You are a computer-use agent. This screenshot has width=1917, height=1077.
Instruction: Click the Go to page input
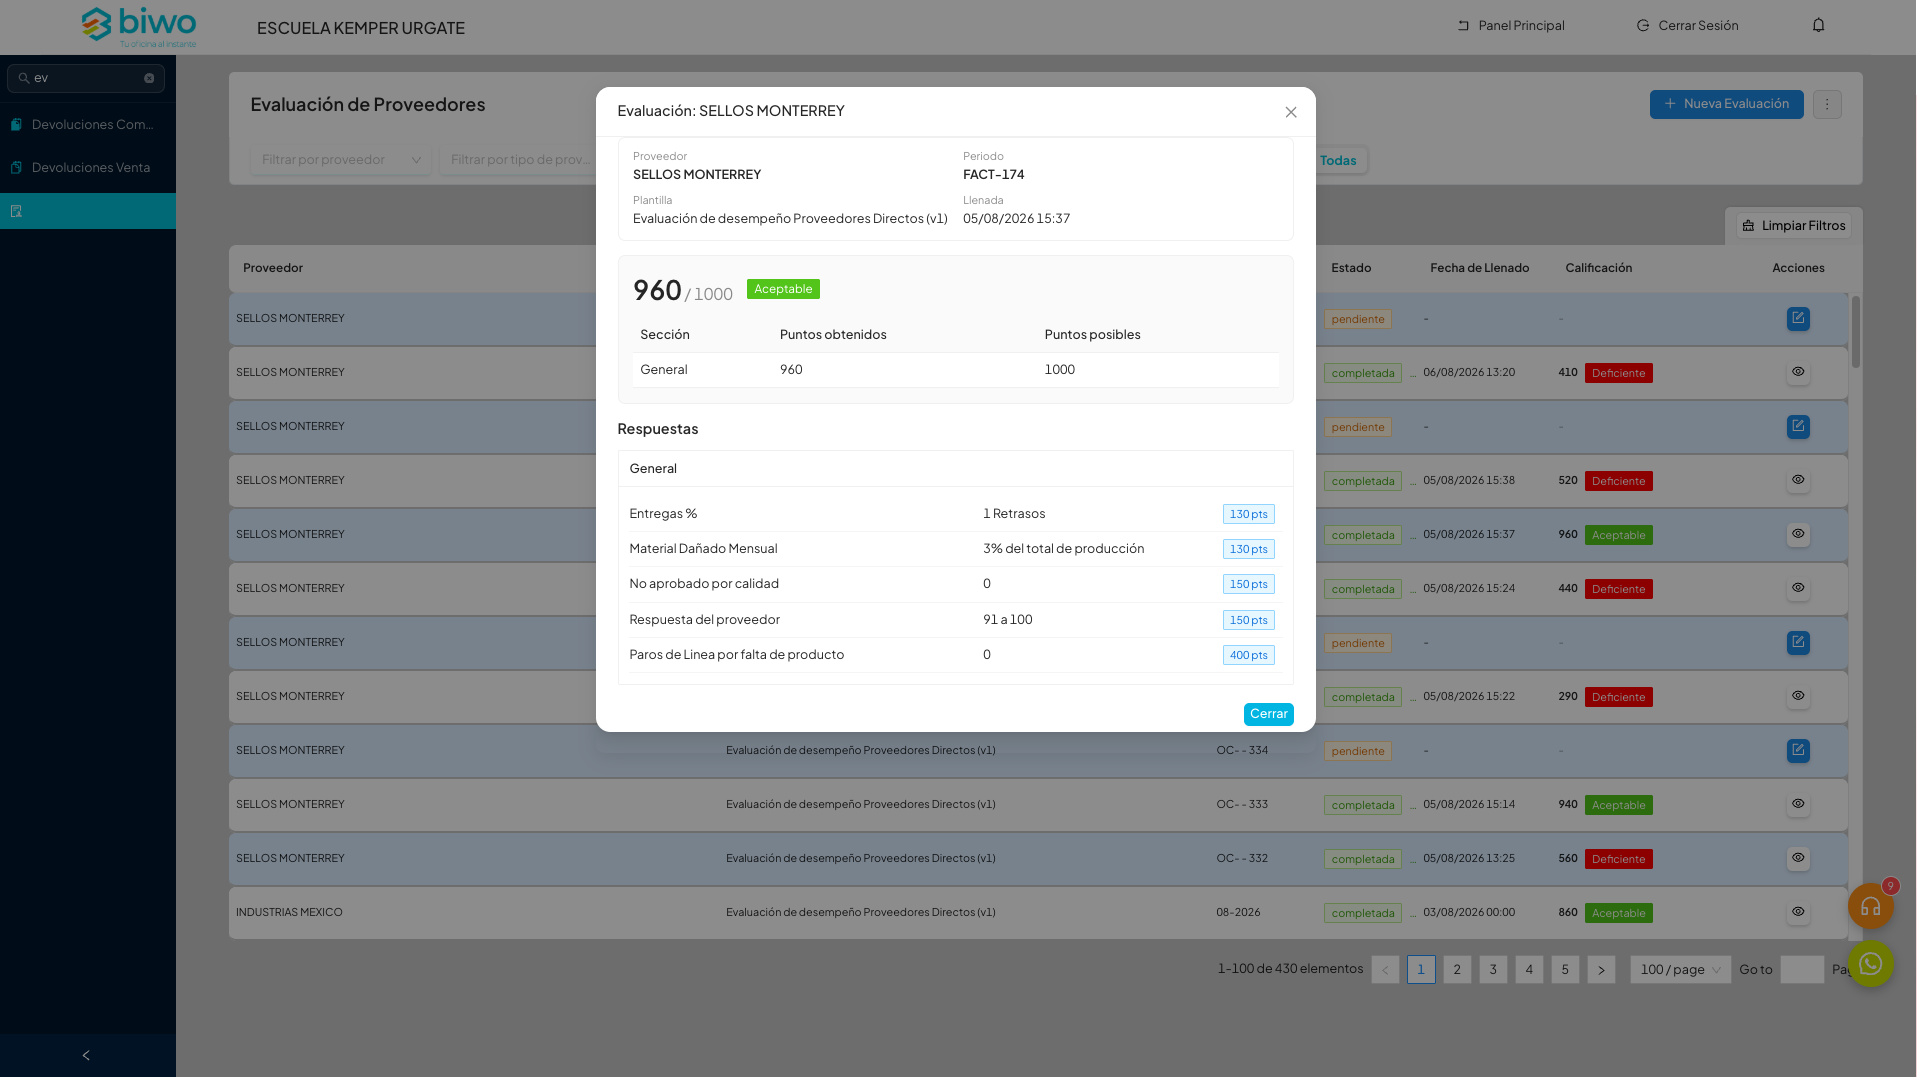[x=1802, y=969]
